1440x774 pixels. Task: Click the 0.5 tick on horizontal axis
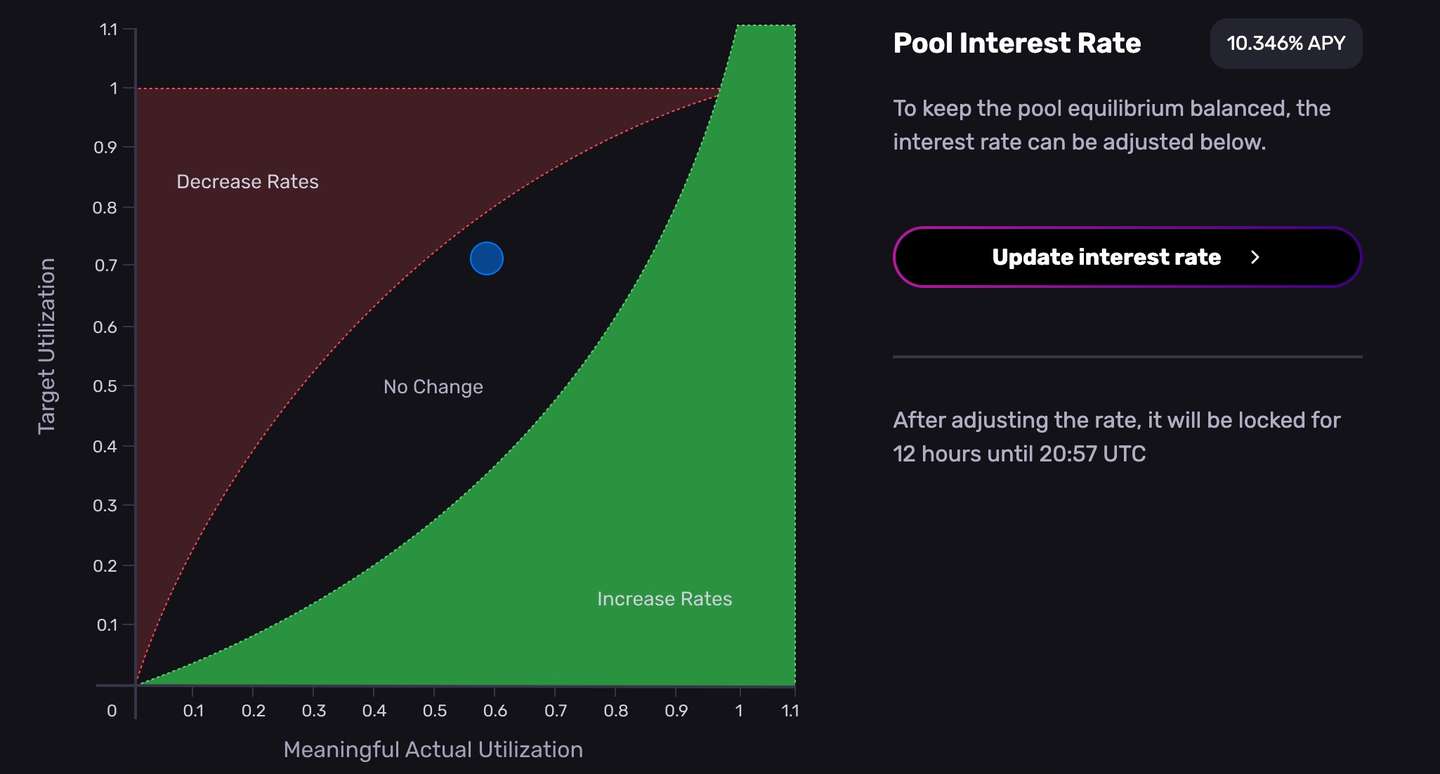point(434,711)
